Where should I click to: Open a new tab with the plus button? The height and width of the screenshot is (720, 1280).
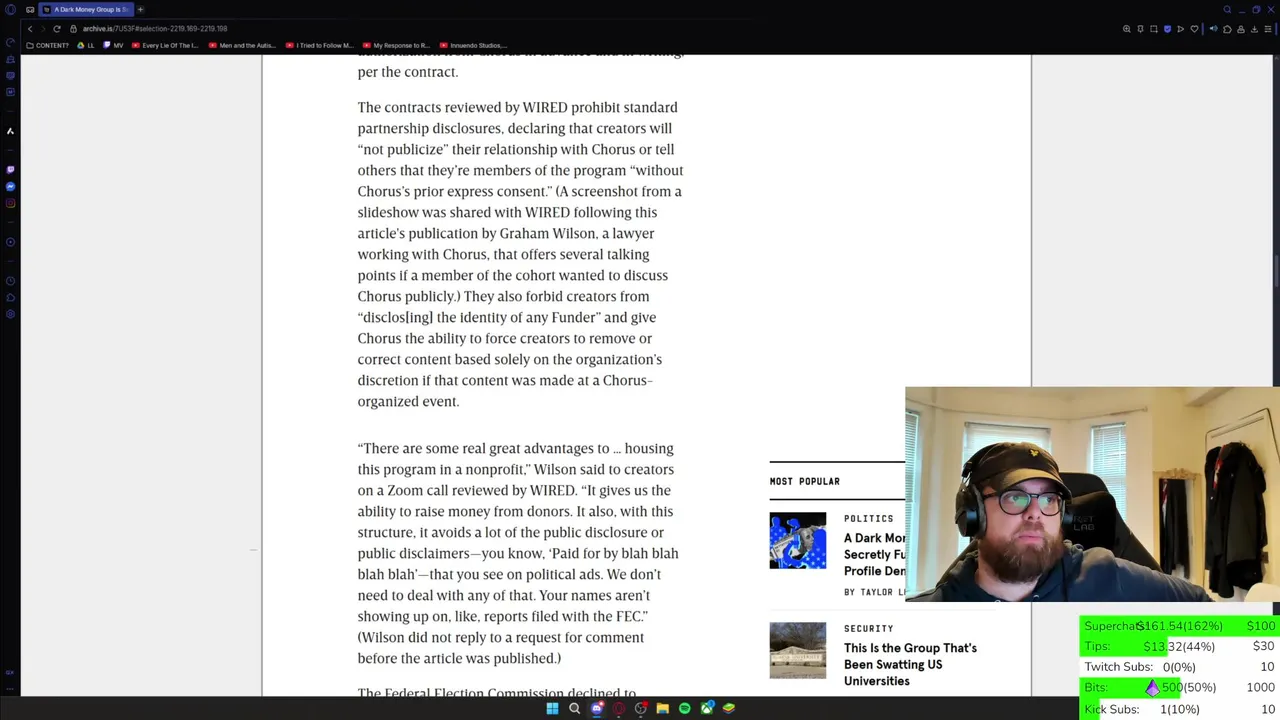(x=140, y=10)
